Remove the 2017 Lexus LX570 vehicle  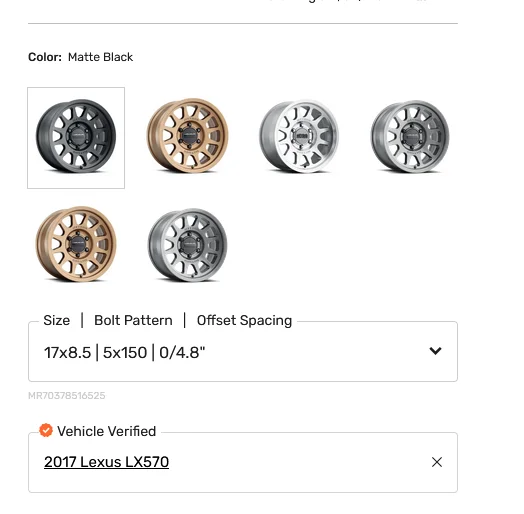coord(437,462)
